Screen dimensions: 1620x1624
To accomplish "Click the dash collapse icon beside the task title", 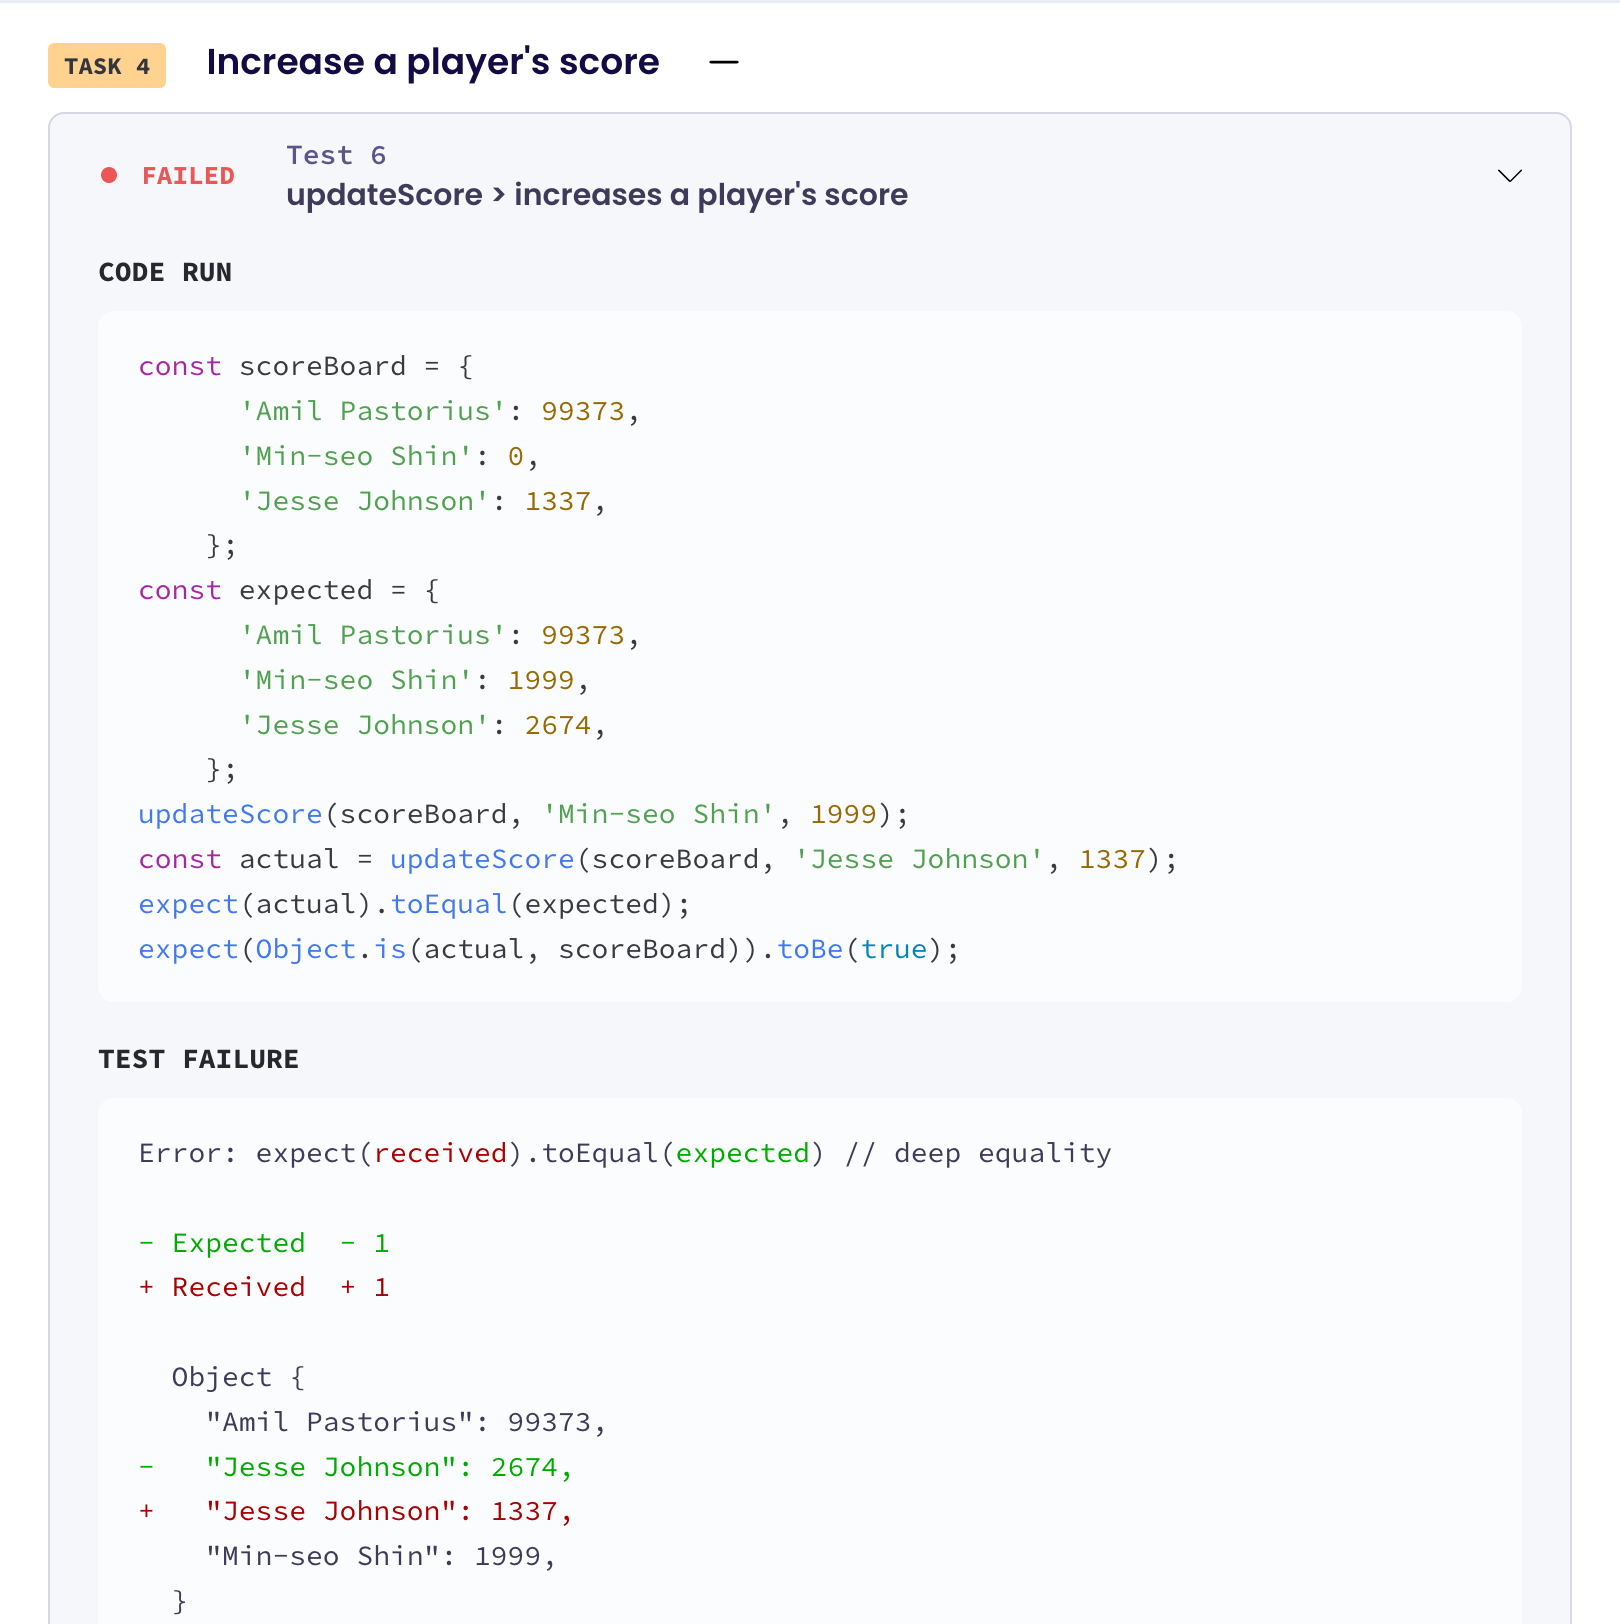I will (724, 62).
